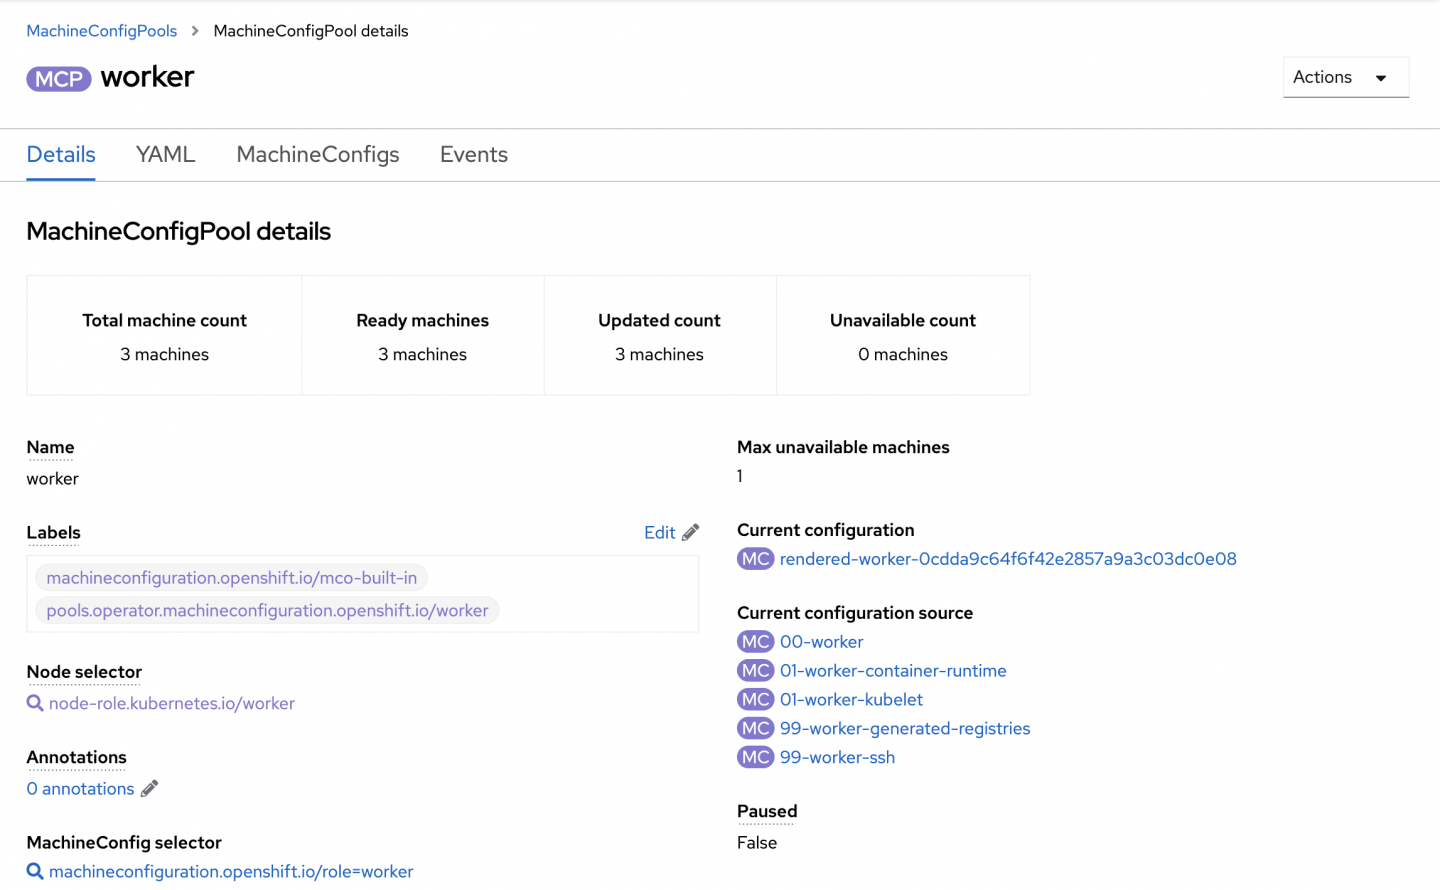Open the 01-worker-kubelet config link
This screenshot has height=890, width=1440.
851,700
